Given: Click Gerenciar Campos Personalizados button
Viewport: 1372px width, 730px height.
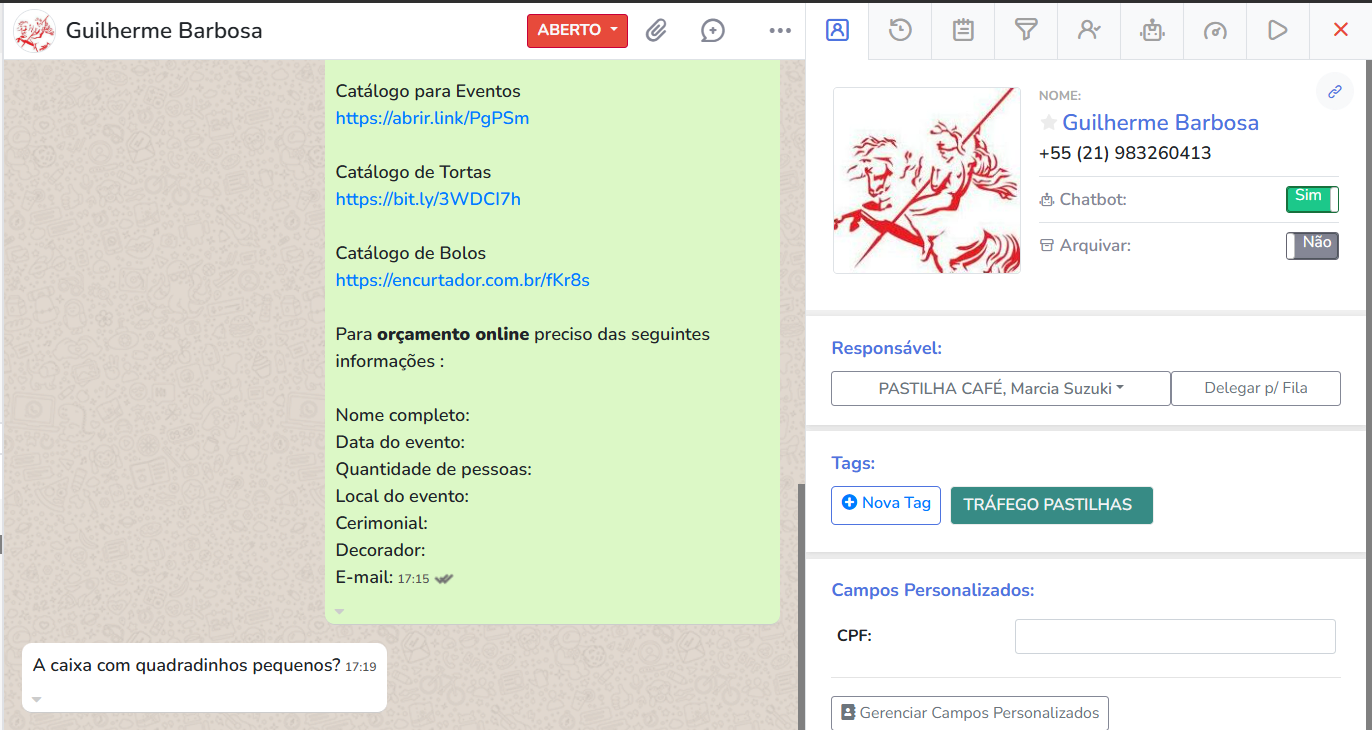Looking at the screenshot, I should tap(970, 713).
